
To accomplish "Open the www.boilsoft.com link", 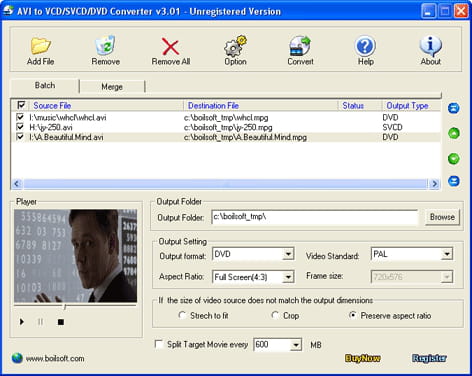I will pos(55,359).
